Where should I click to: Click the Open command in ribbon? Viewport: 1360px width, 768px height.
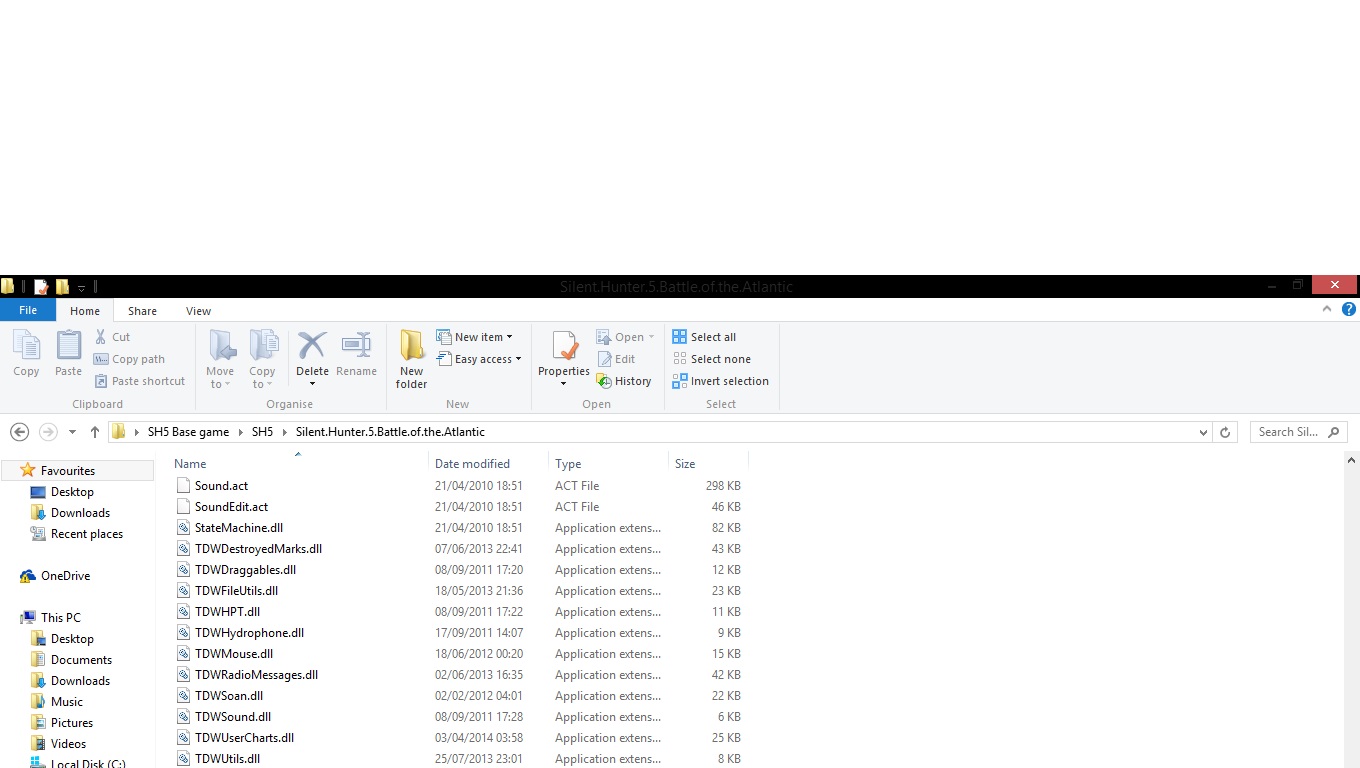coord(625,337)
